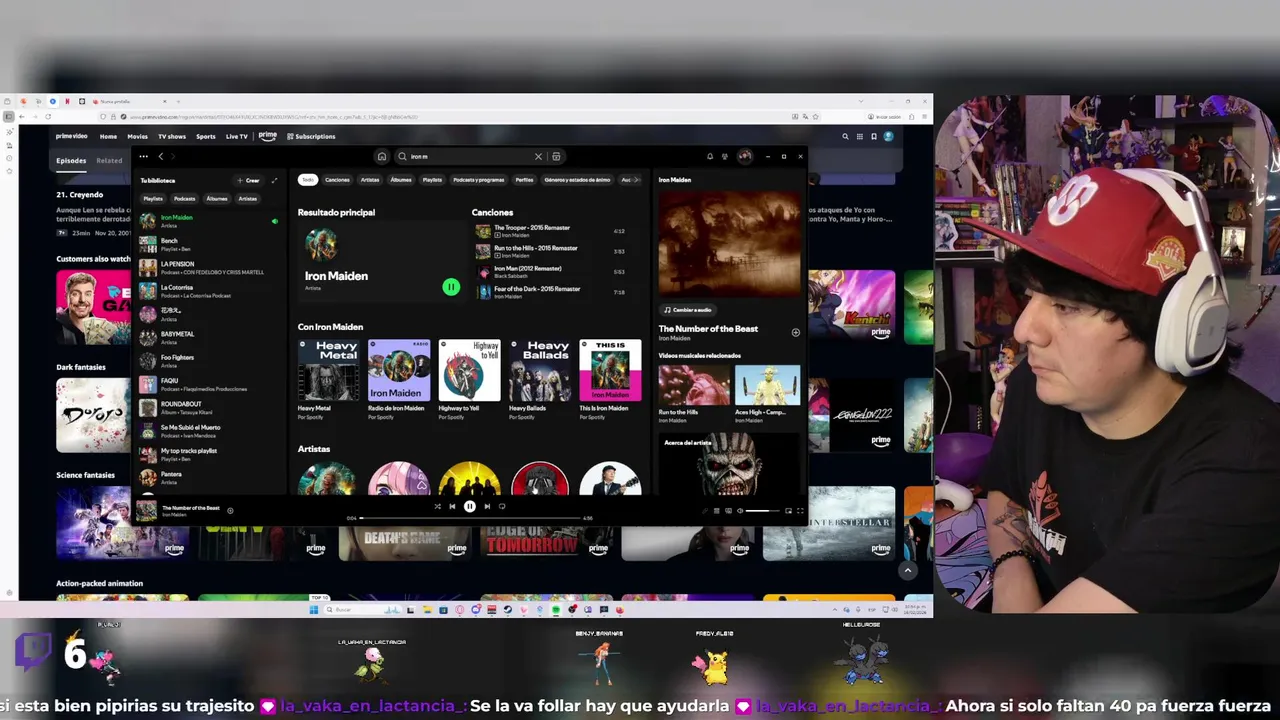Open the Heavy Metal playlist card
Screen dimensions: 1280x720
point(329,380)
